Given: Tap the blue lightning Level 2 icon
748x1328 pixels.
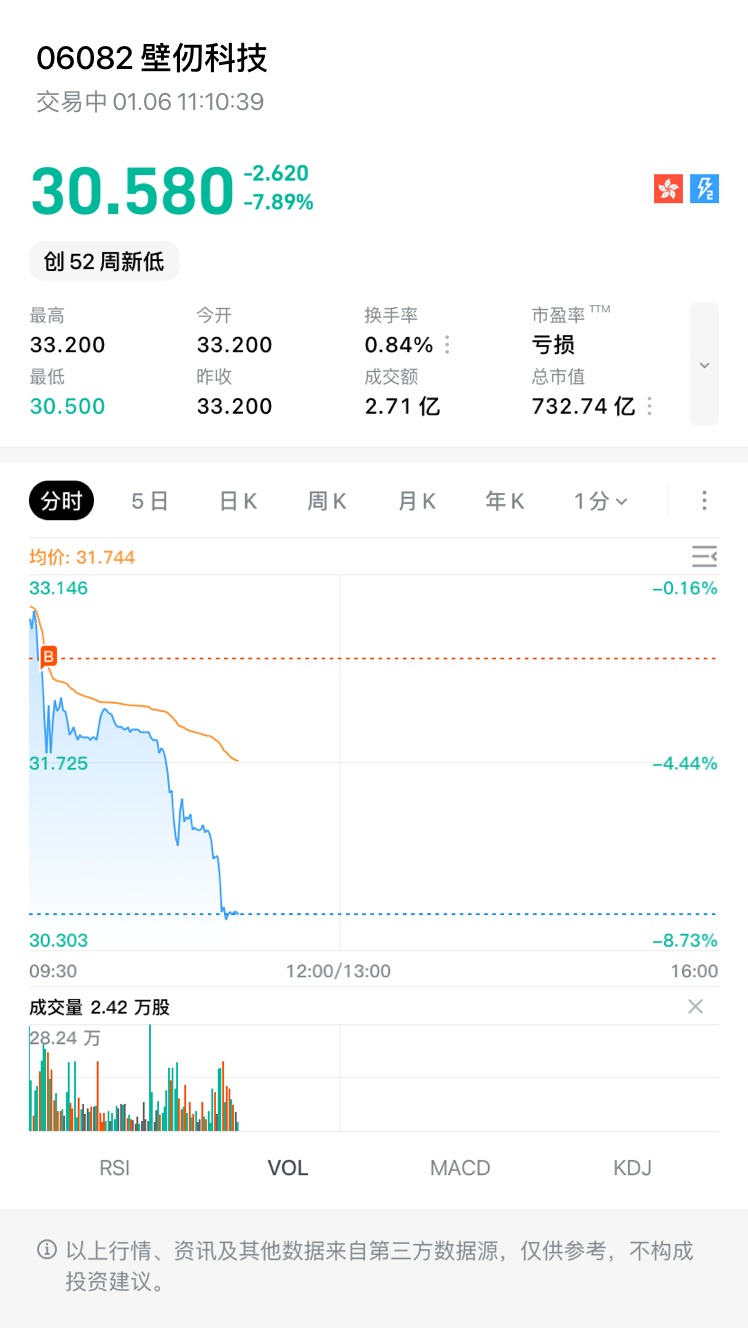Looking at the screenshot, I should (x=705, y=188).
